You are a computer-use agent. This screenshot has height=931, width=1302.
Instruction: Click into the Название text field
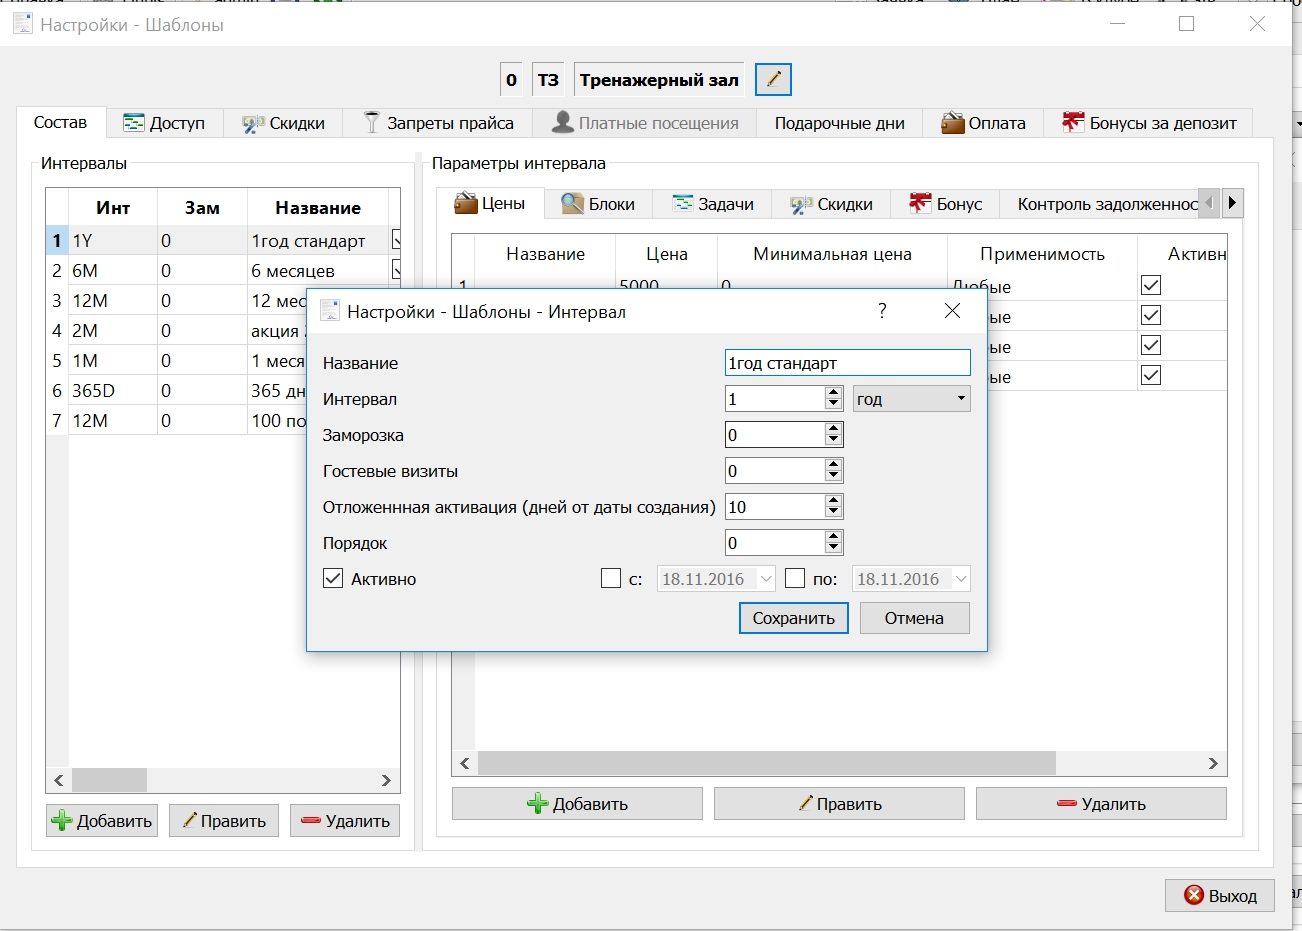pyautogui.click(x=848, y=362)
